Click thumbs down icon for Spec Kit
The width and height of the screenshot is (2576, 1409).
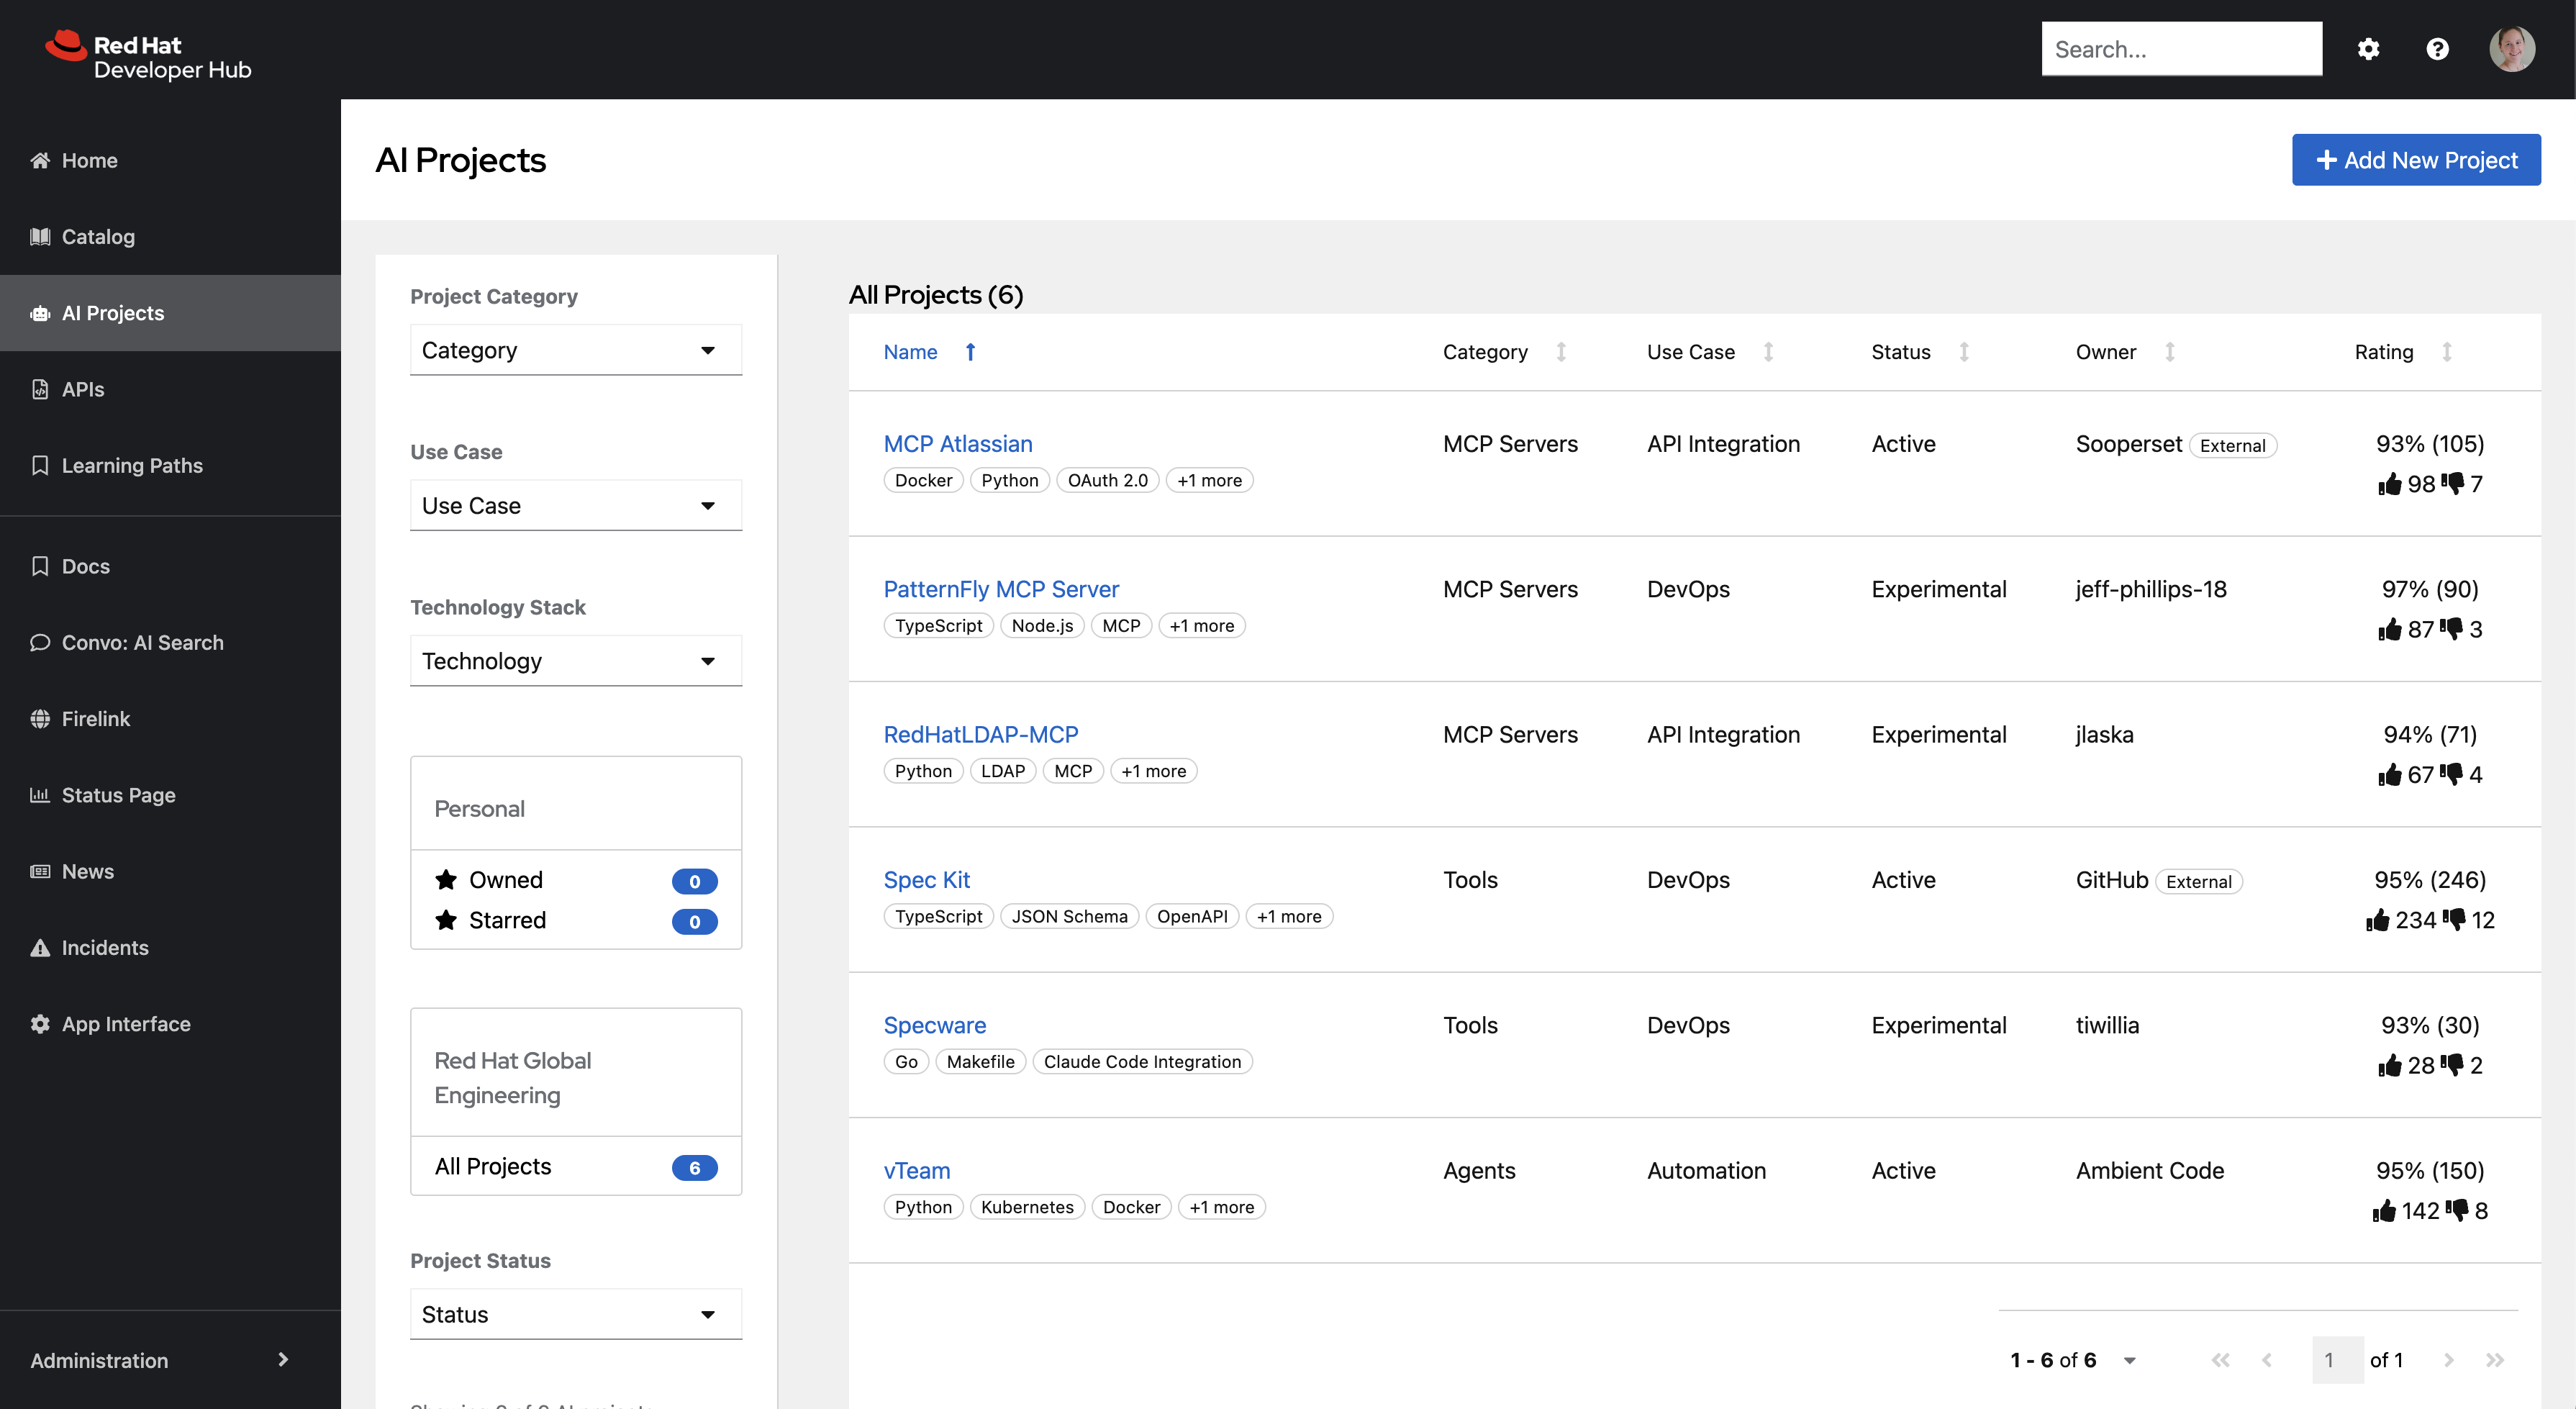click(2455, 919)
